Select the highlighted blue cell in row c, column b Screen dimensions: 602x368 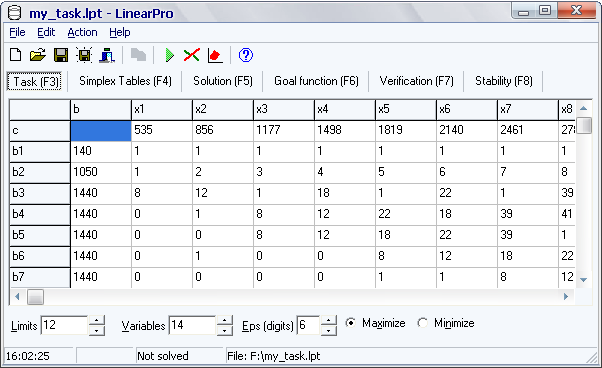(x=101, y=130)
